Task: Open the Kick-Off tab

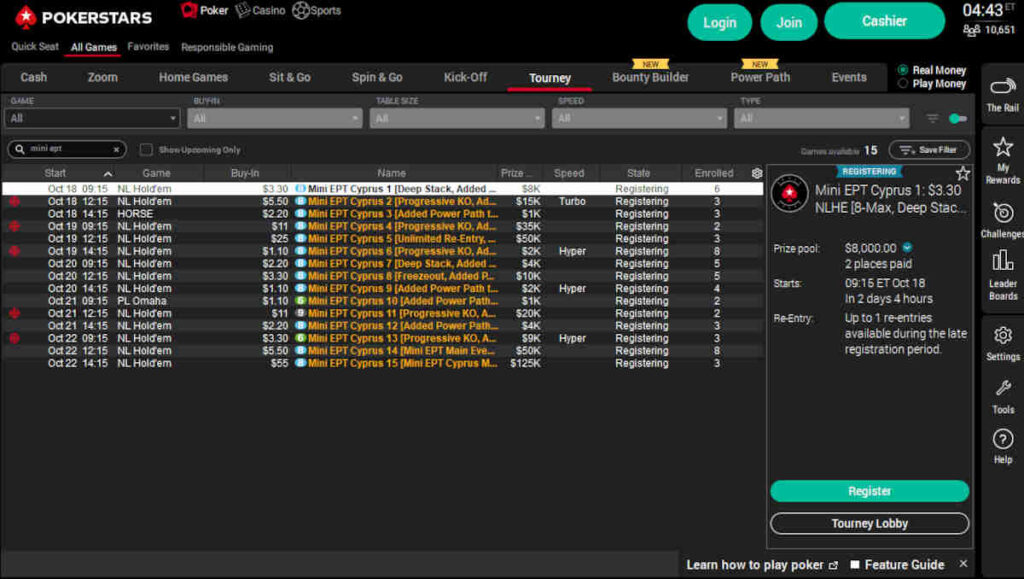Action: pos(465,77)
